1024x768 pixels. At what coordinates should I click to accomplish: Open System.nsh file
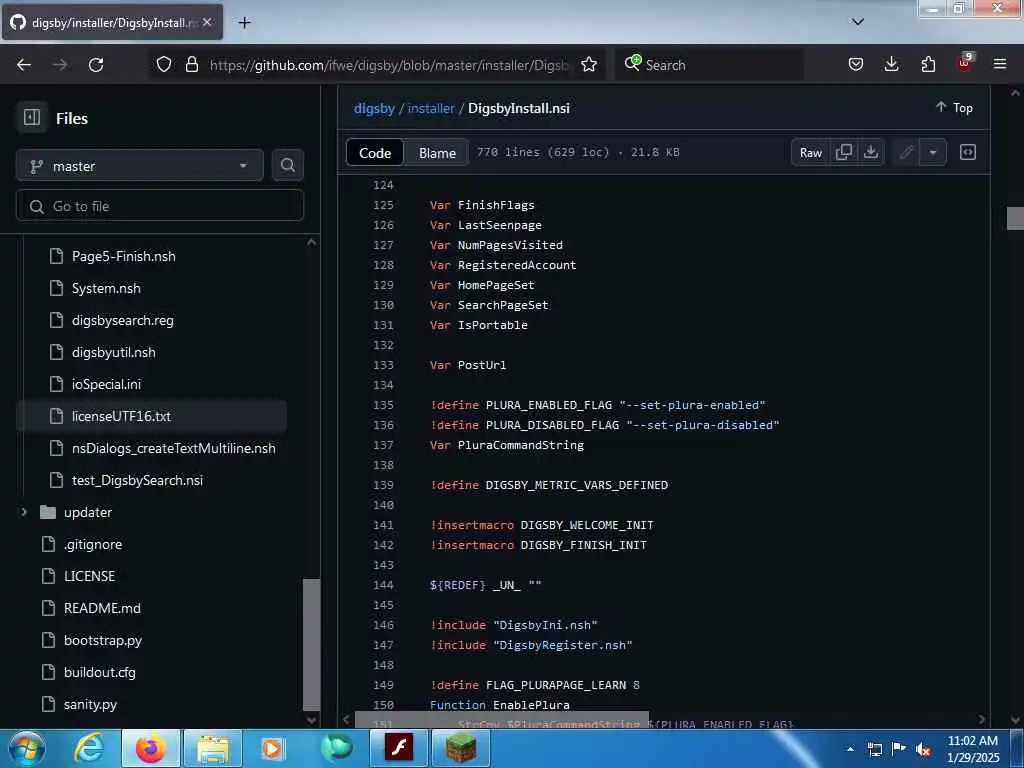click(106, 288)
